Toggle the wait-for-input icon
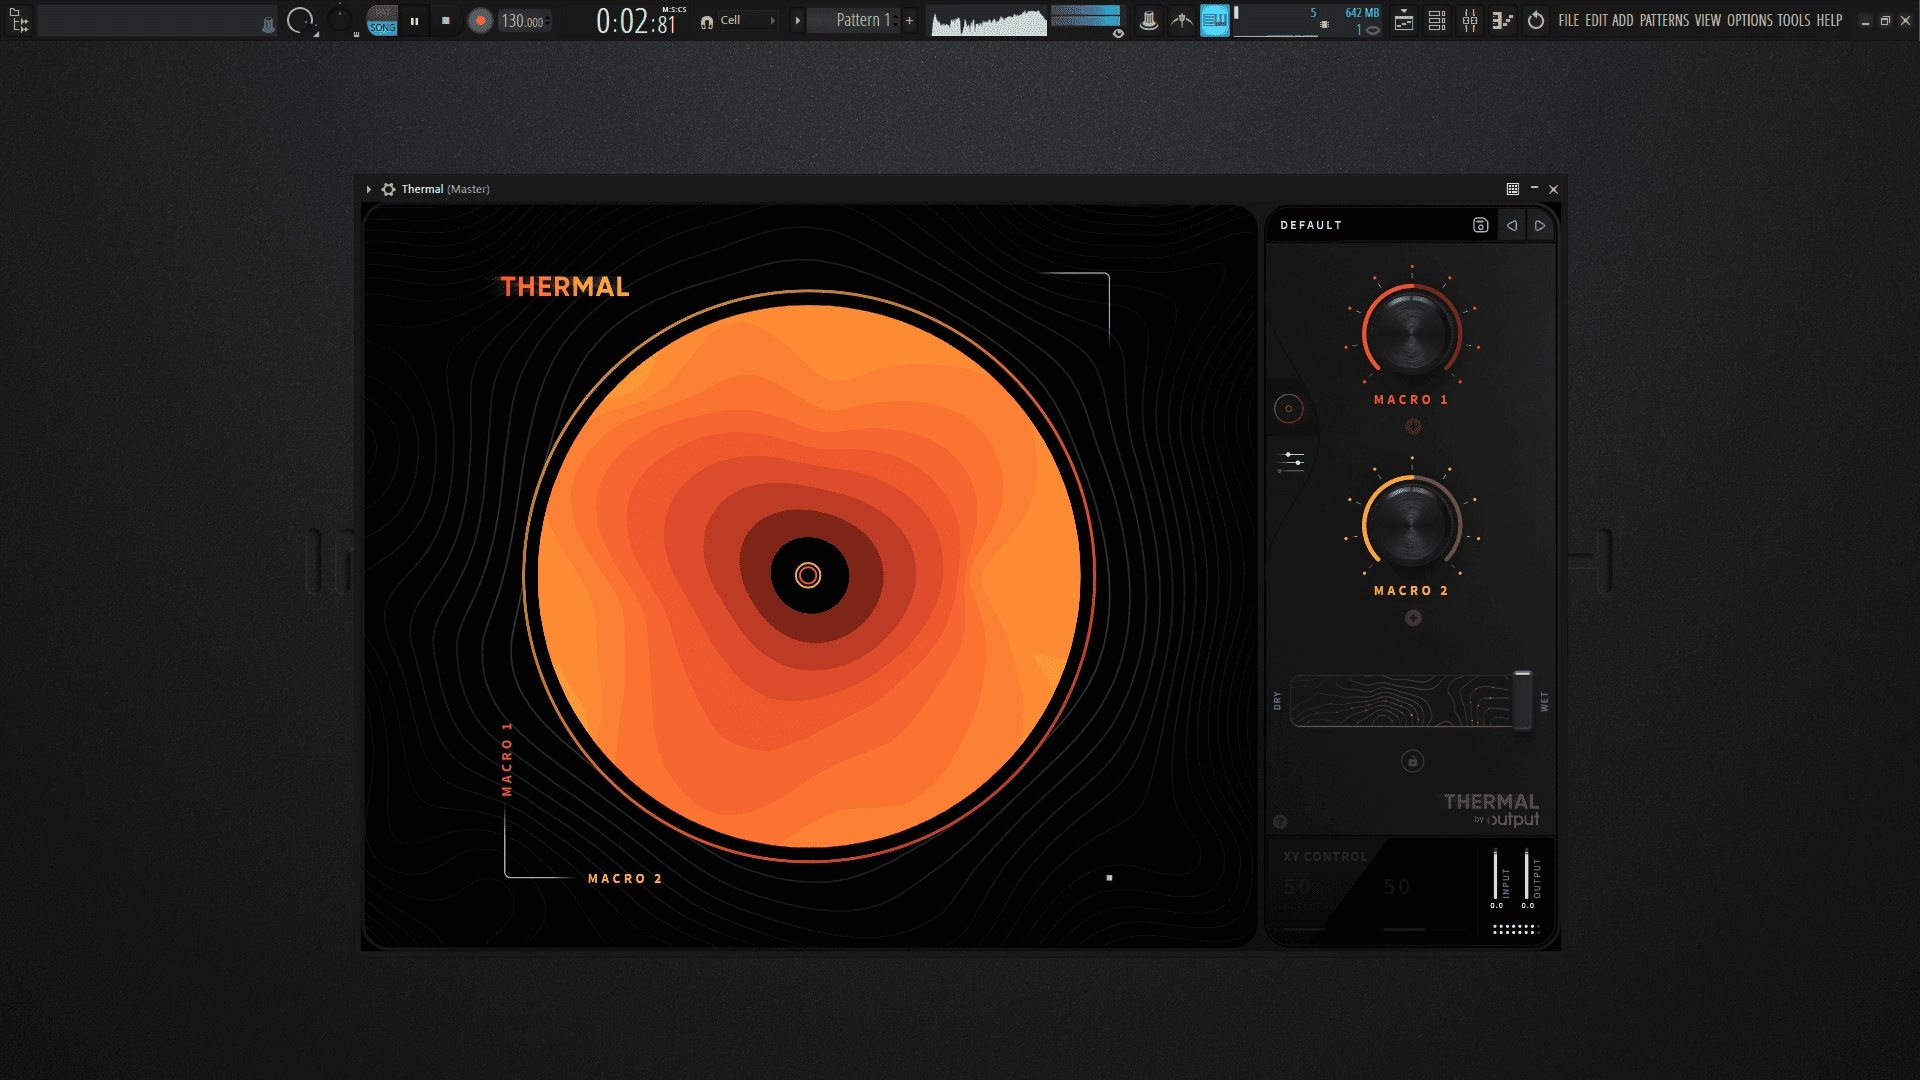Viewport: 1920px width, 1080px height. [1182, 20]
